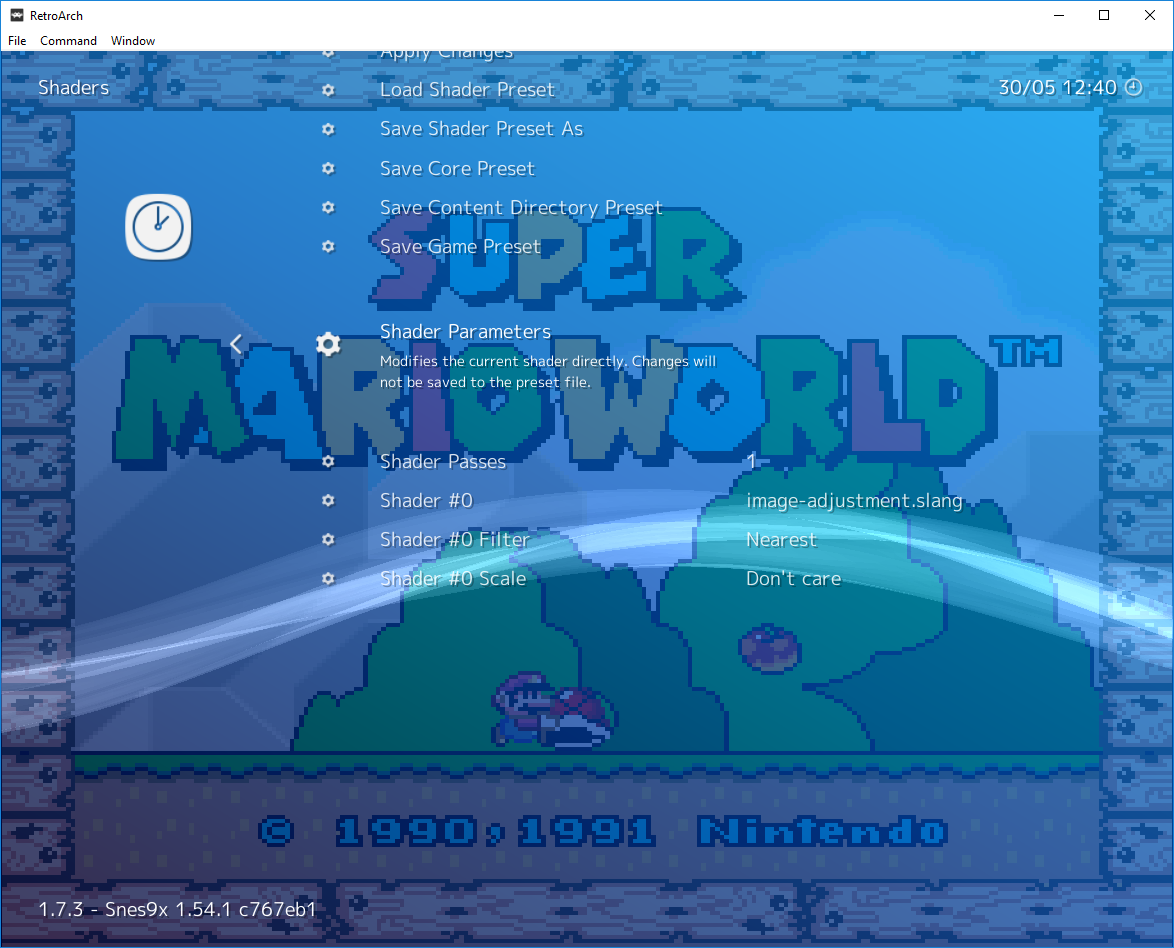
Task: Click the Shader Passes value to increase it
Action: pos(751,462)
